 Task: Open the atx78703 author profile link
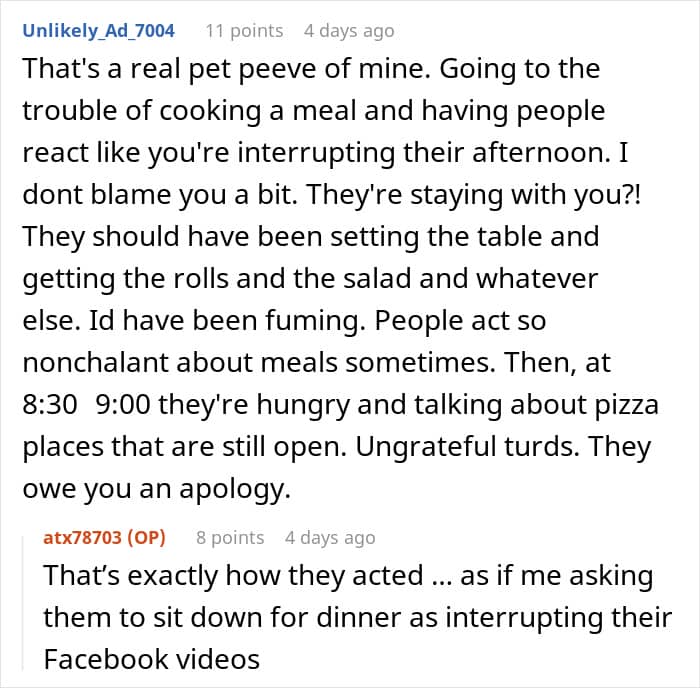82,538
